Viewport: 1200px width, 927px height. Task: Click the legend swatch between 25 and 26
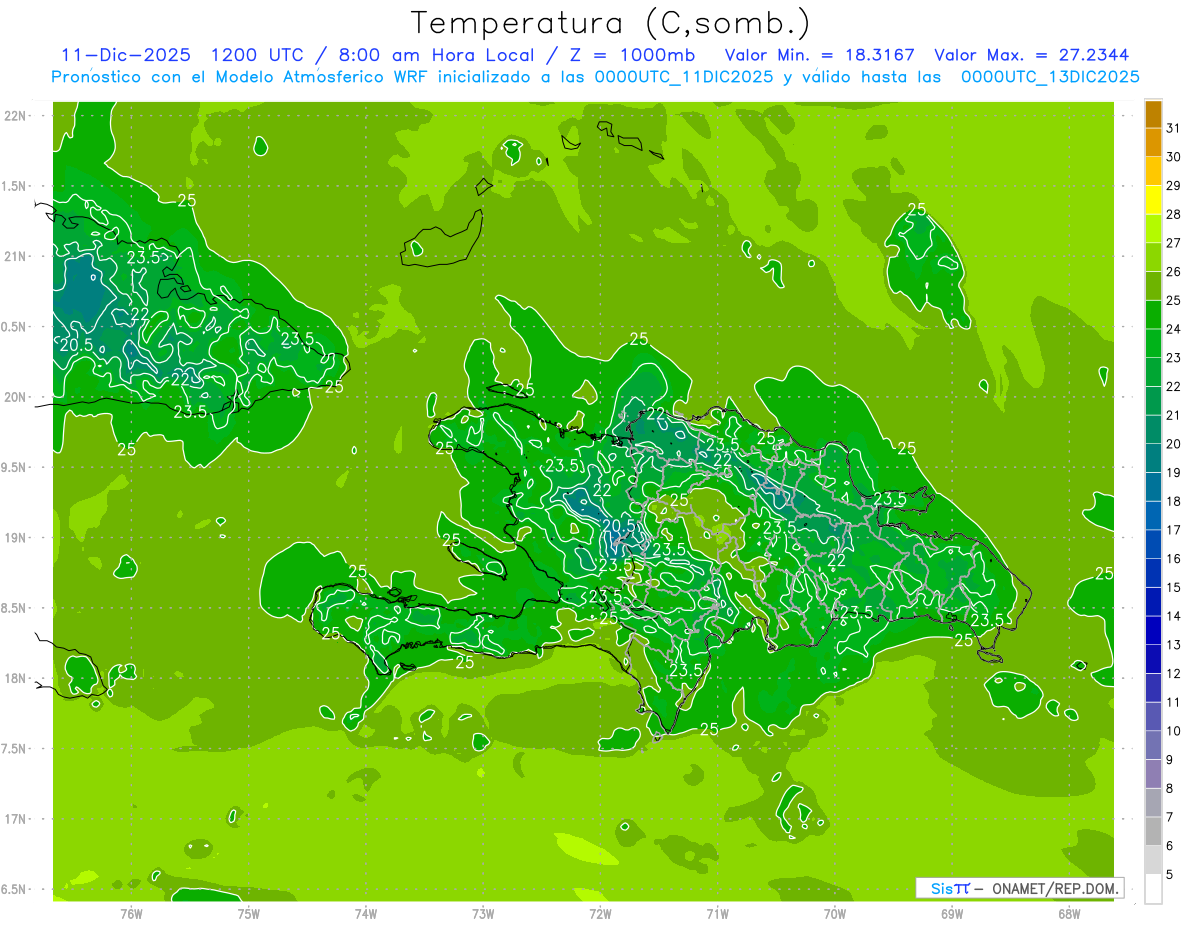tap(1153, 287)
